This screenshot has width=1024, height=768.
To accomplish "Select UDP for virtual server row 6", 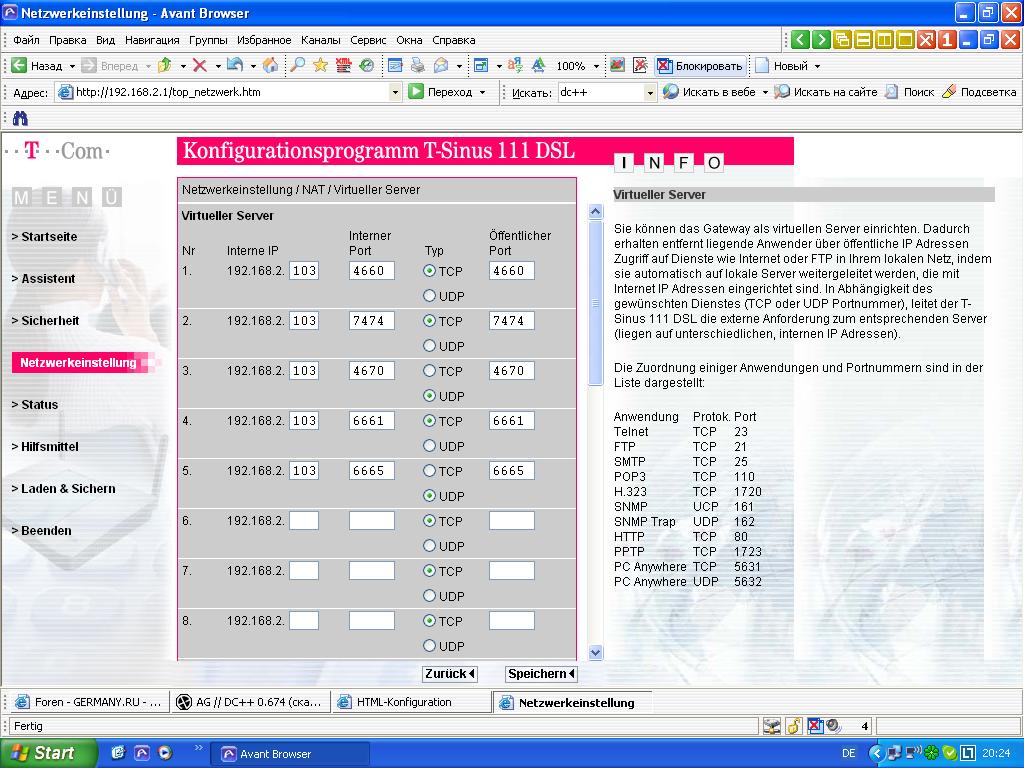I will 429,546.
